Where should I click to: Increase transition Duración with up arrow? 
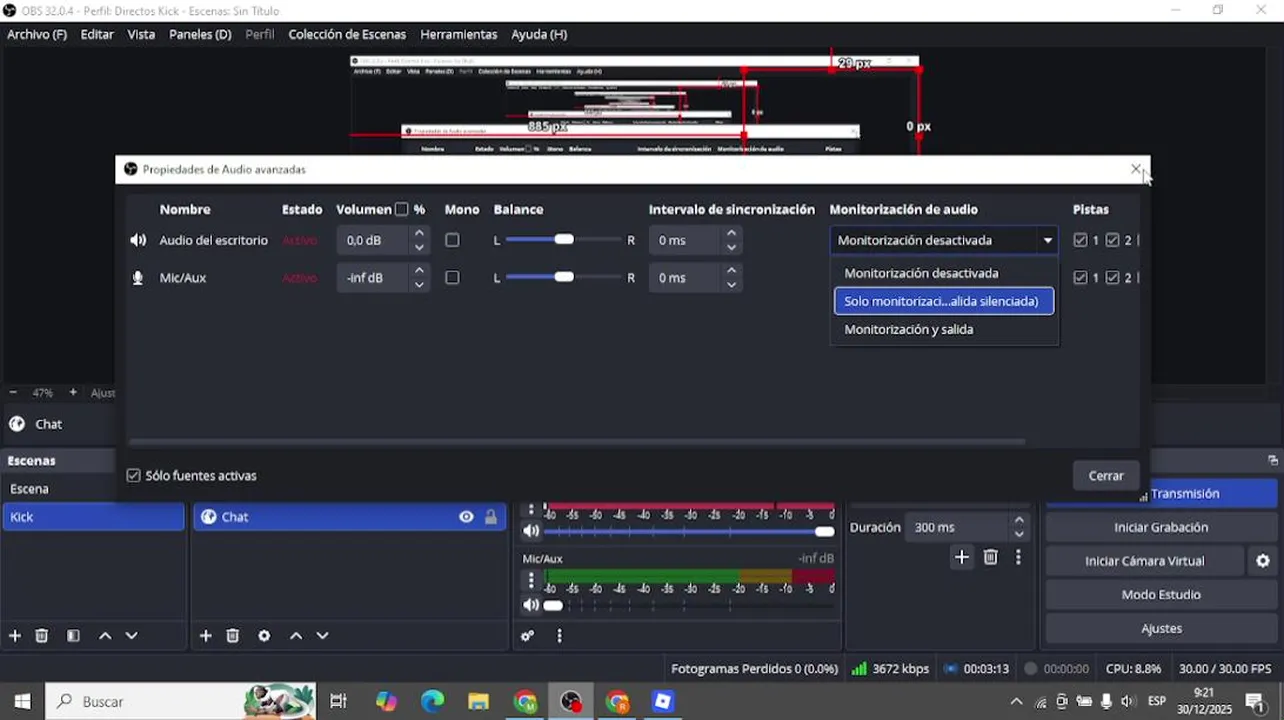tap(1019, 520)
